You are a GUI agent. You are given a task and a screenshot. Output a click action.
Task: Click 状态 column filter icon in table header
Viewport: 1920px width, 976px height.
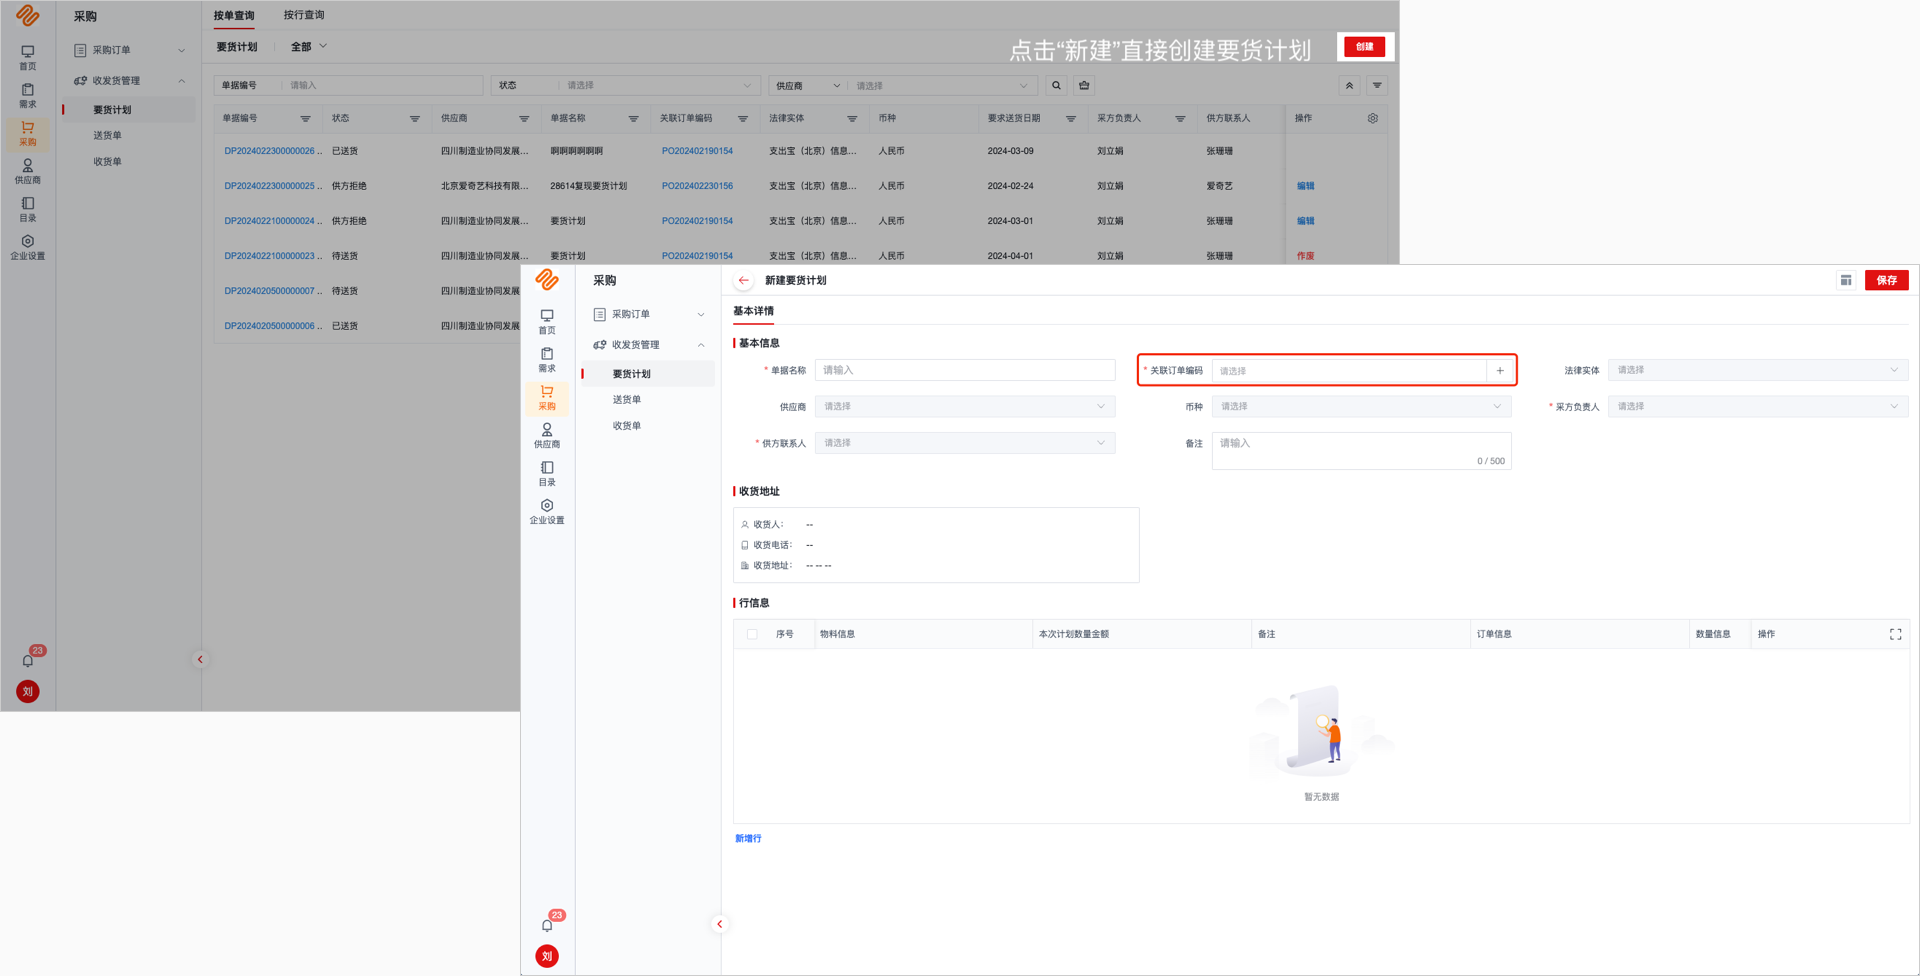click(414, 118)
